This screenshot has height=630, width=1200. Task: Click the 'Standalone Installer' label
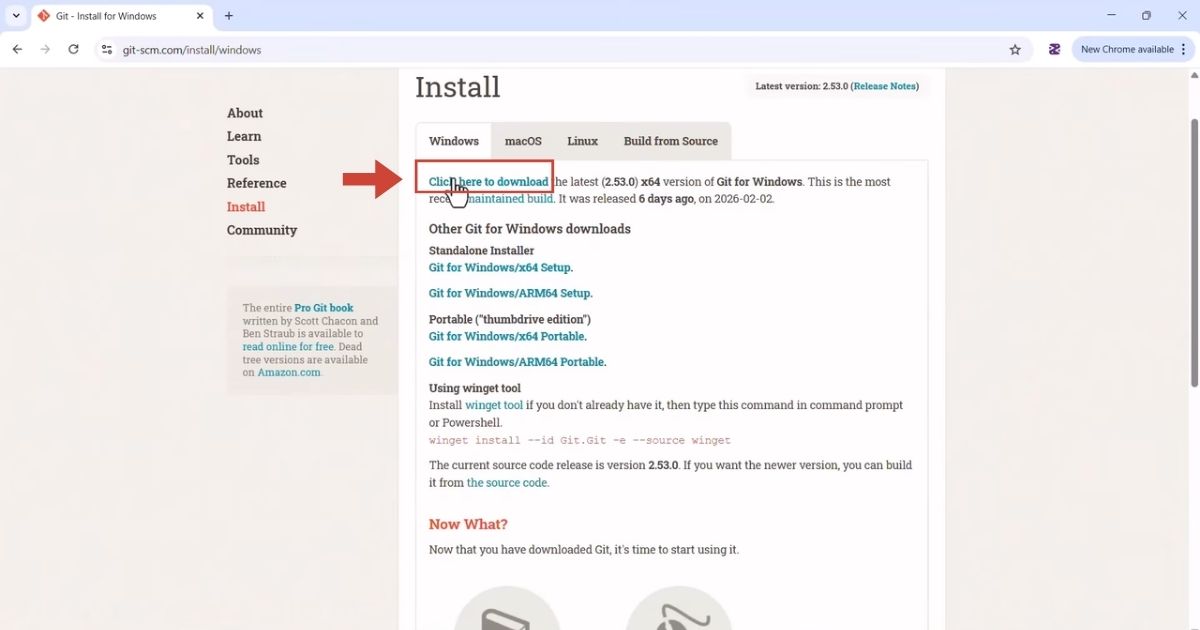click(482, 251)
